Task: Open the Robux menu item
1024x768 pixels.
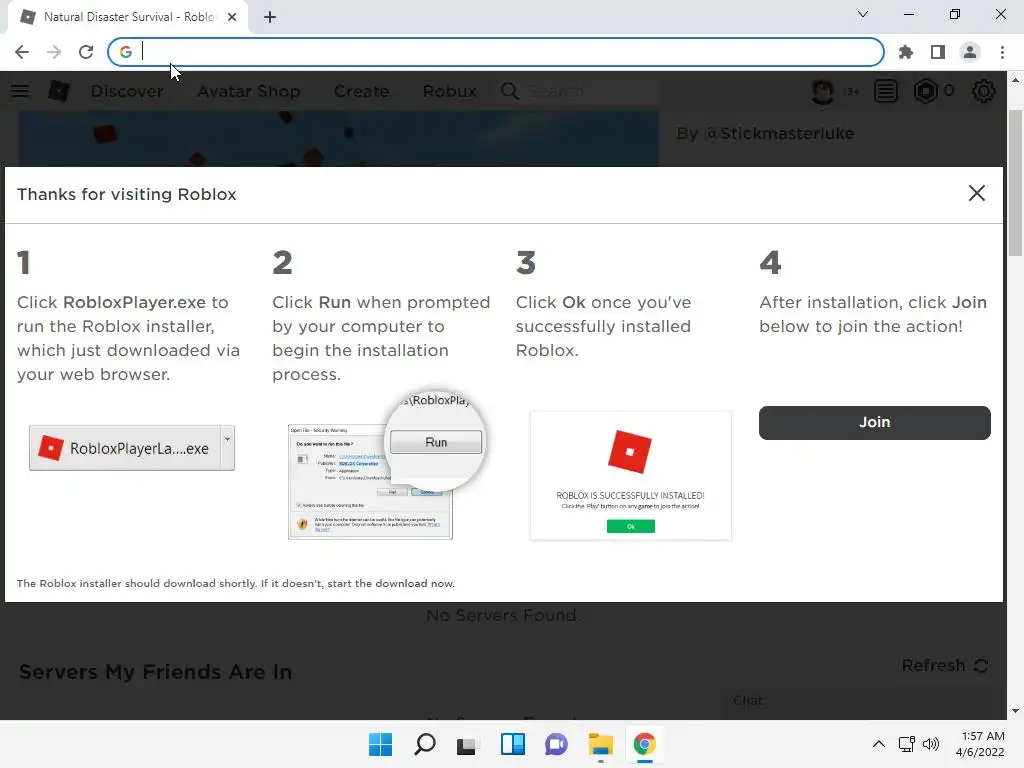Action: click(449, 91)
